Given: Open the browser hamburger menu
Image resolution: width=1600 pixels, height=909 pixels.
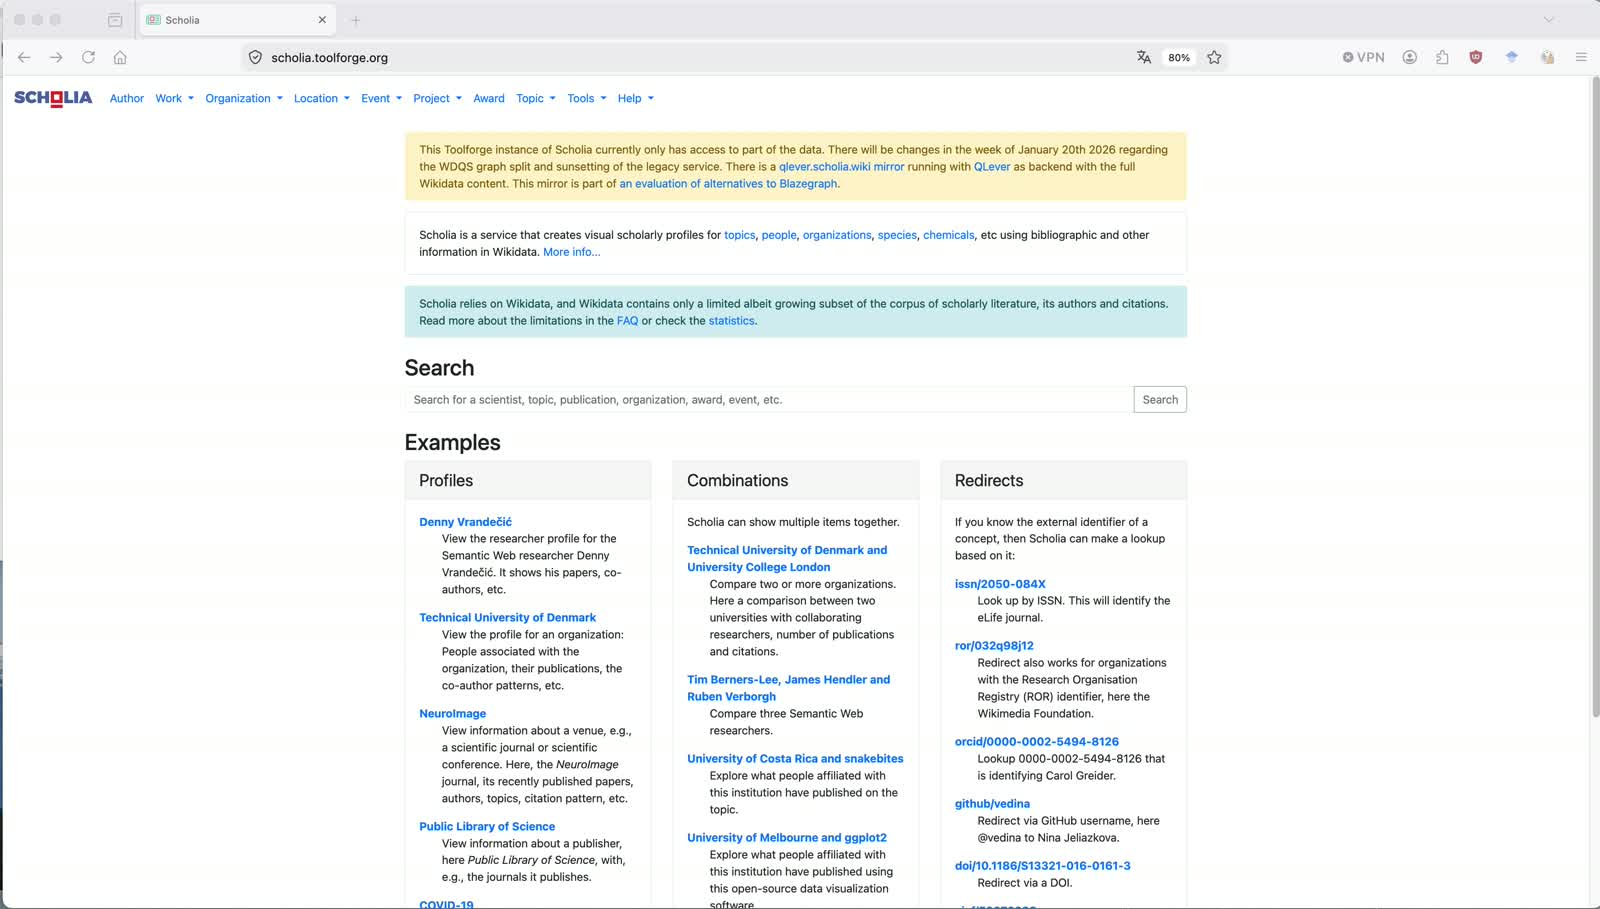Looking at the screenshot, I should coord(1581,57).
